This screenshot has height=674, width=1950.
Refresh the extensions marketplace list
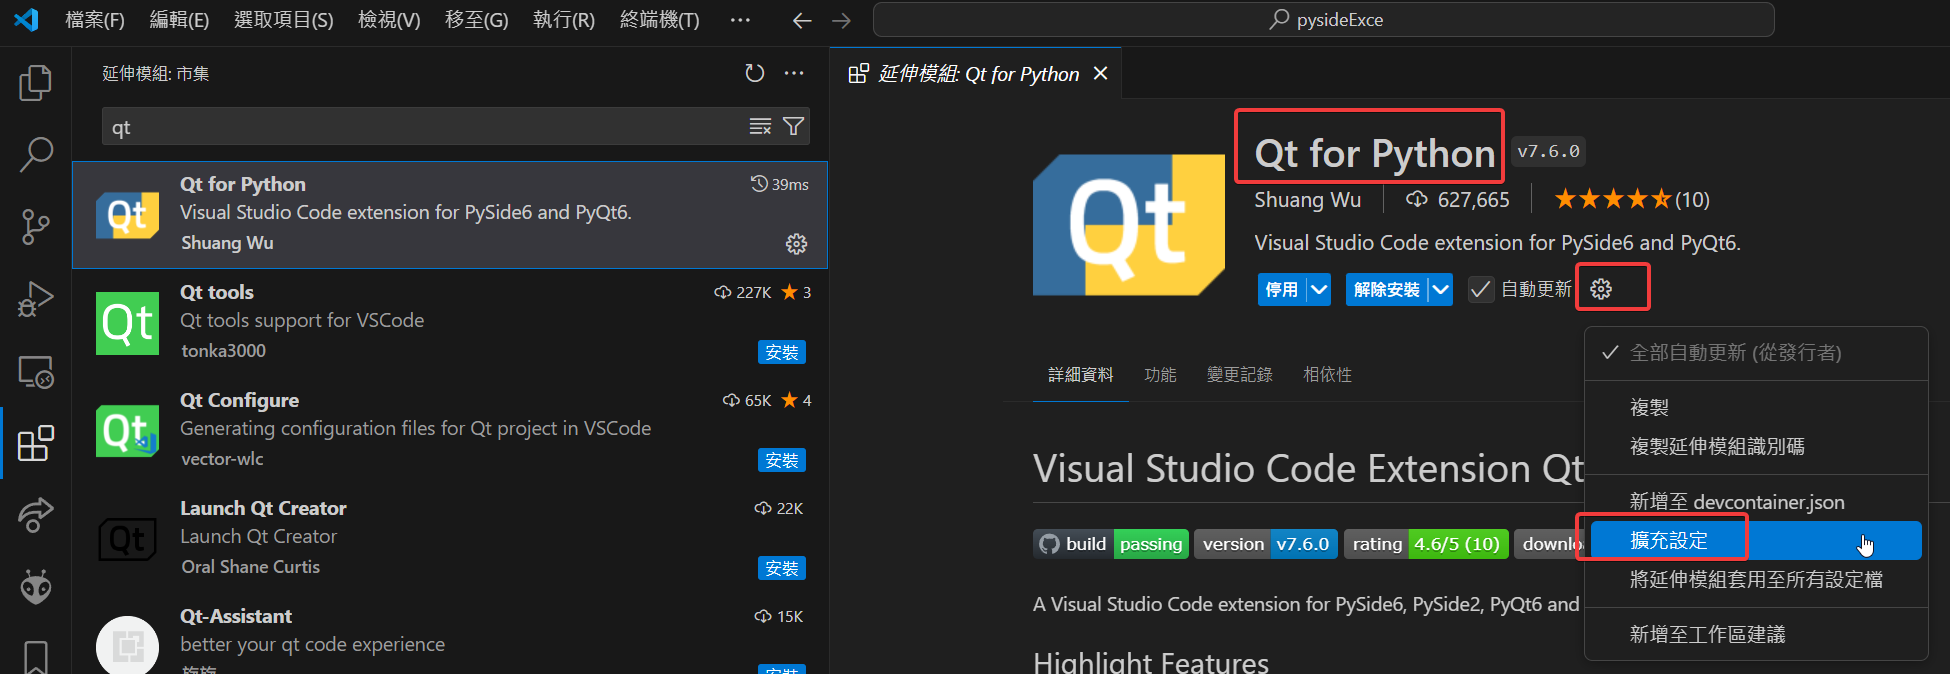click(755, 73)
